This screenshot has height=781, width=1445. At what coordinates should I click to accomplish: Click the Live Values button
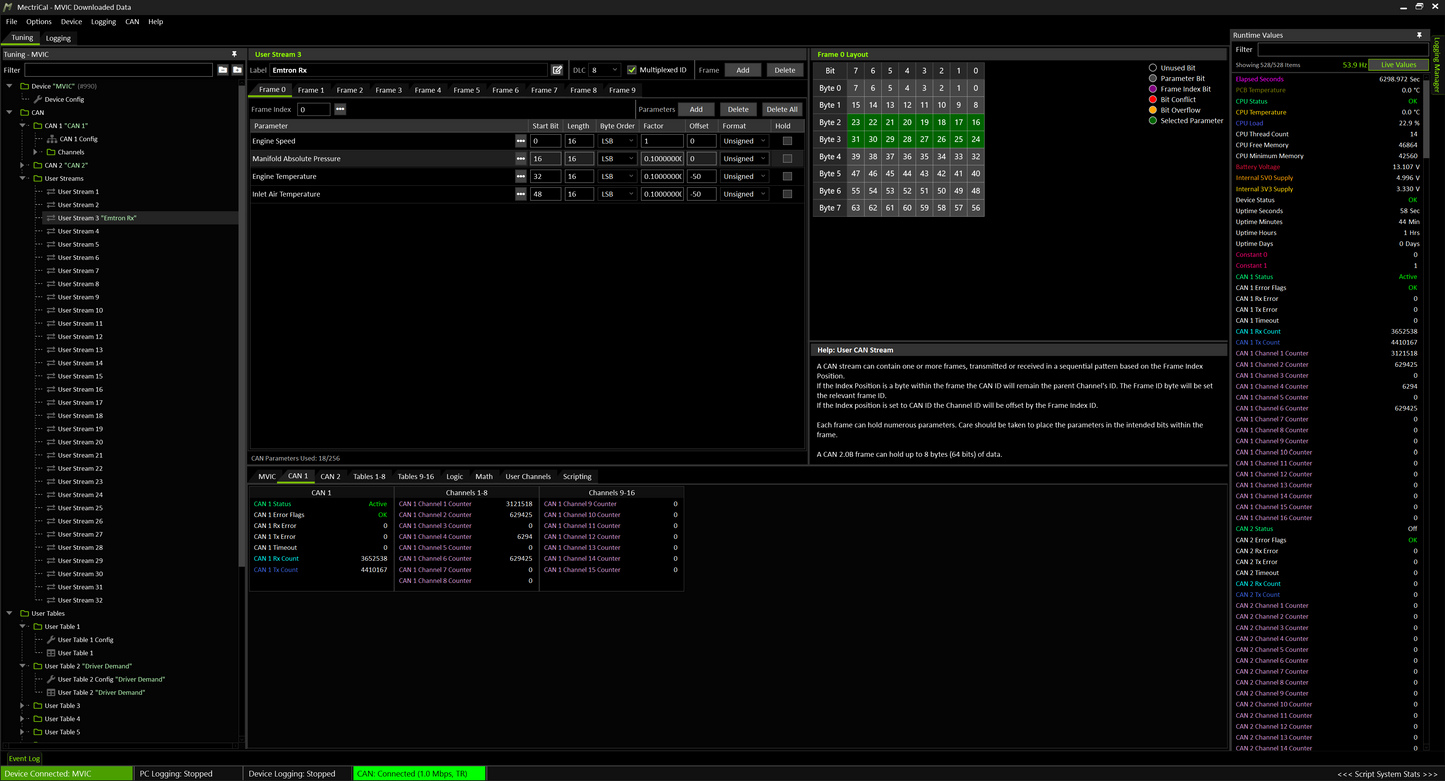tap(1398, 65)
